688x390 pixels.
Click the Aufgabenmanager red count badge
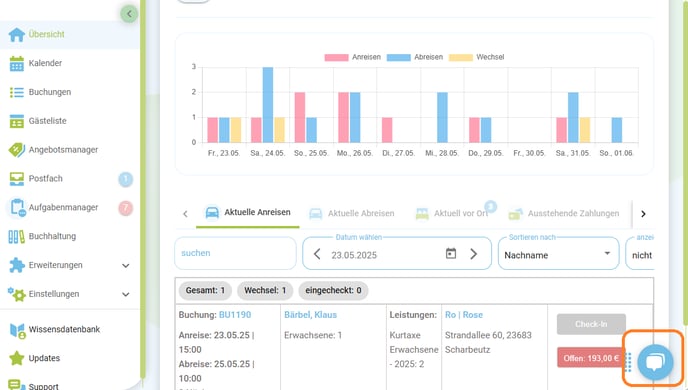[125, 208]
